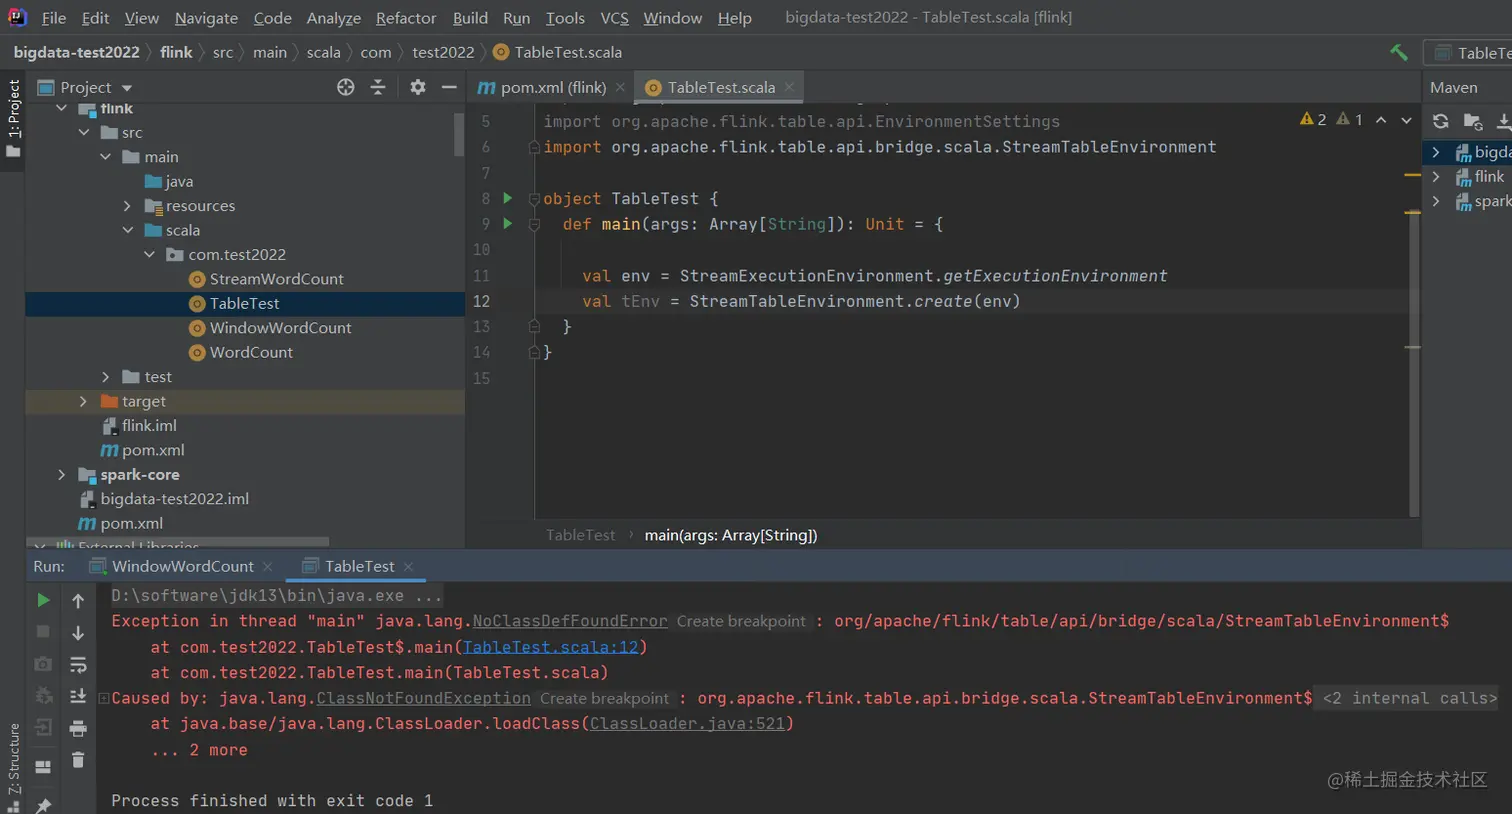Expand the spark-core module
The image size is (1512, 814).
pyautogui.click(x=62, y=474)
